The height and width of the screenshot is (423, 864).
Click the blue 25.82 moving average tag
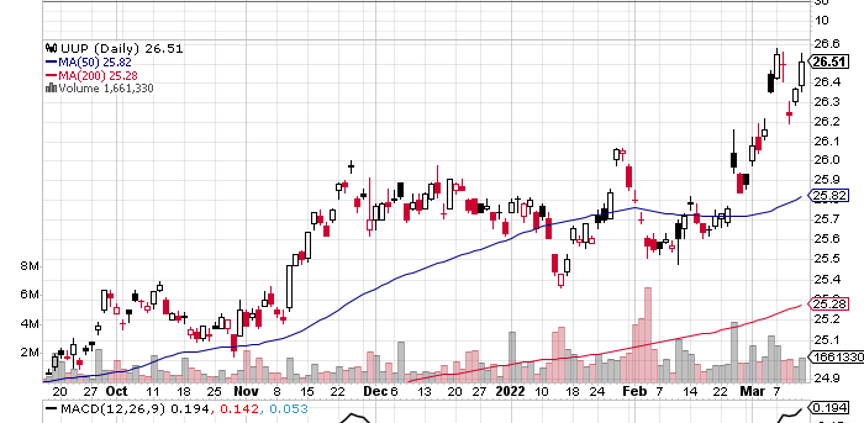pos(829,196)
